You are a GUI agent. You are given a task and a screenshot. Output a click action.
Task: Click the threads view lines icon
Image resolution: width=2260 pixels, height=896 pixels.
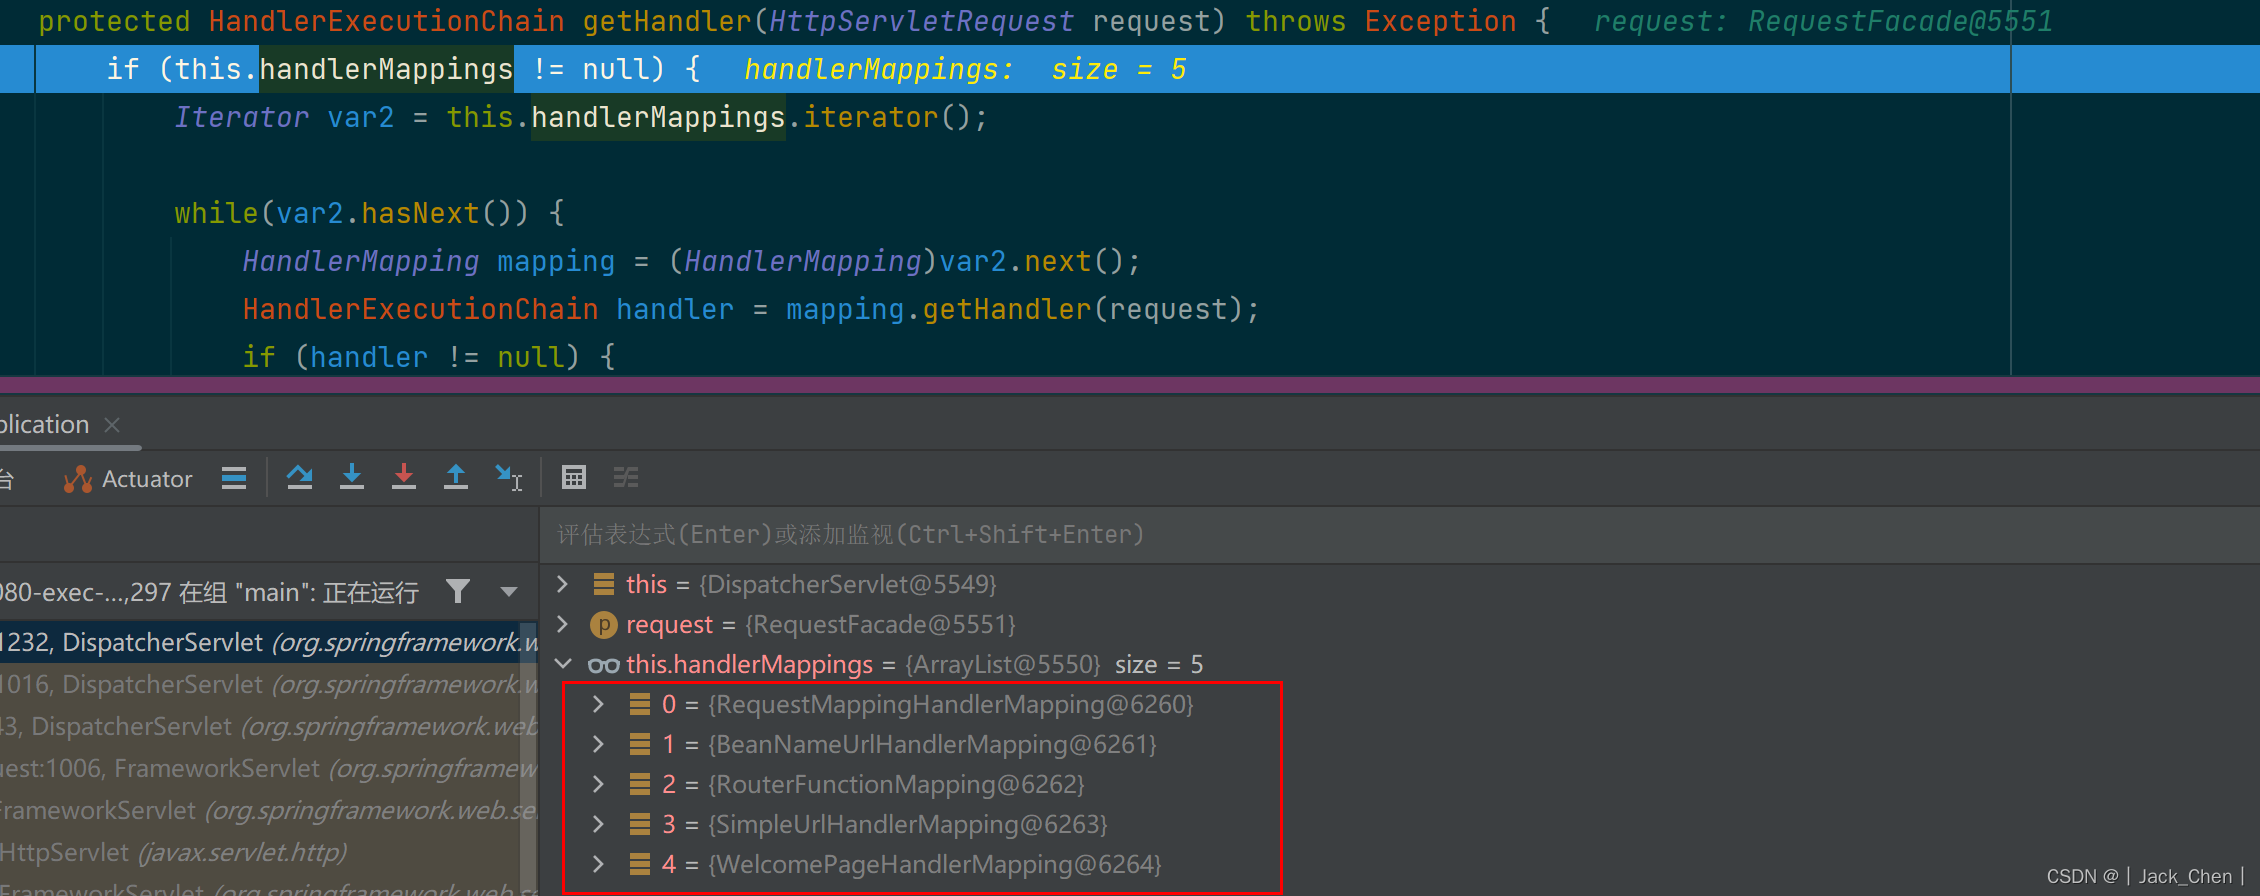tap(234, 478)
